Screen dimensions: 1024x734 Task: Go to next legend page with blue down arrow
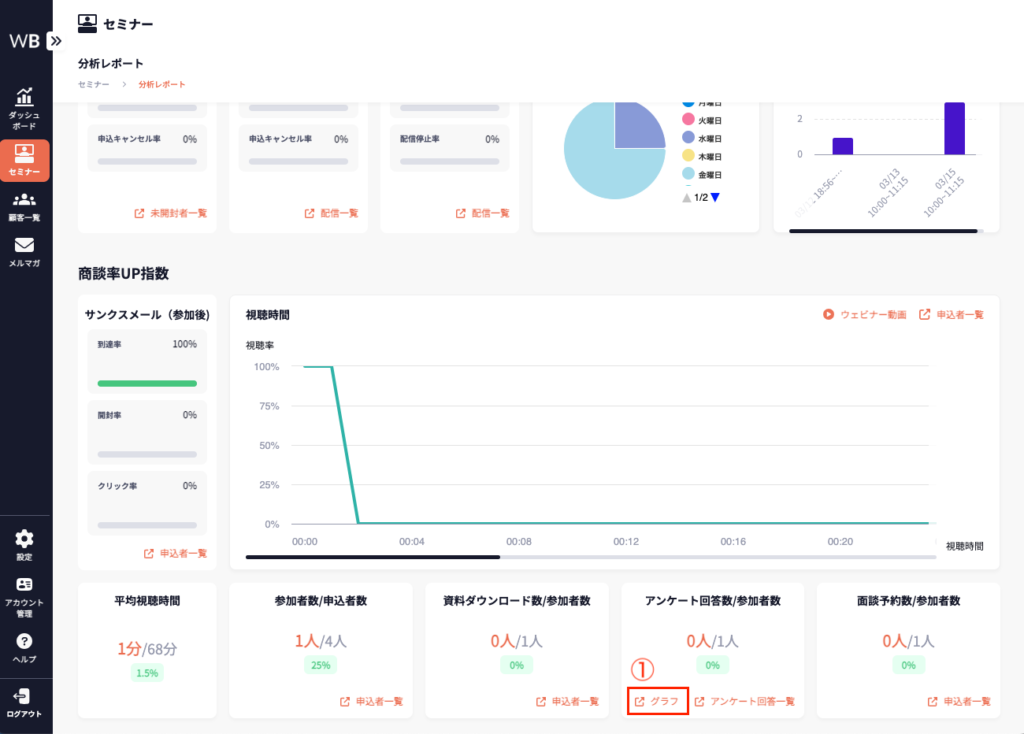tap(715, 197)
